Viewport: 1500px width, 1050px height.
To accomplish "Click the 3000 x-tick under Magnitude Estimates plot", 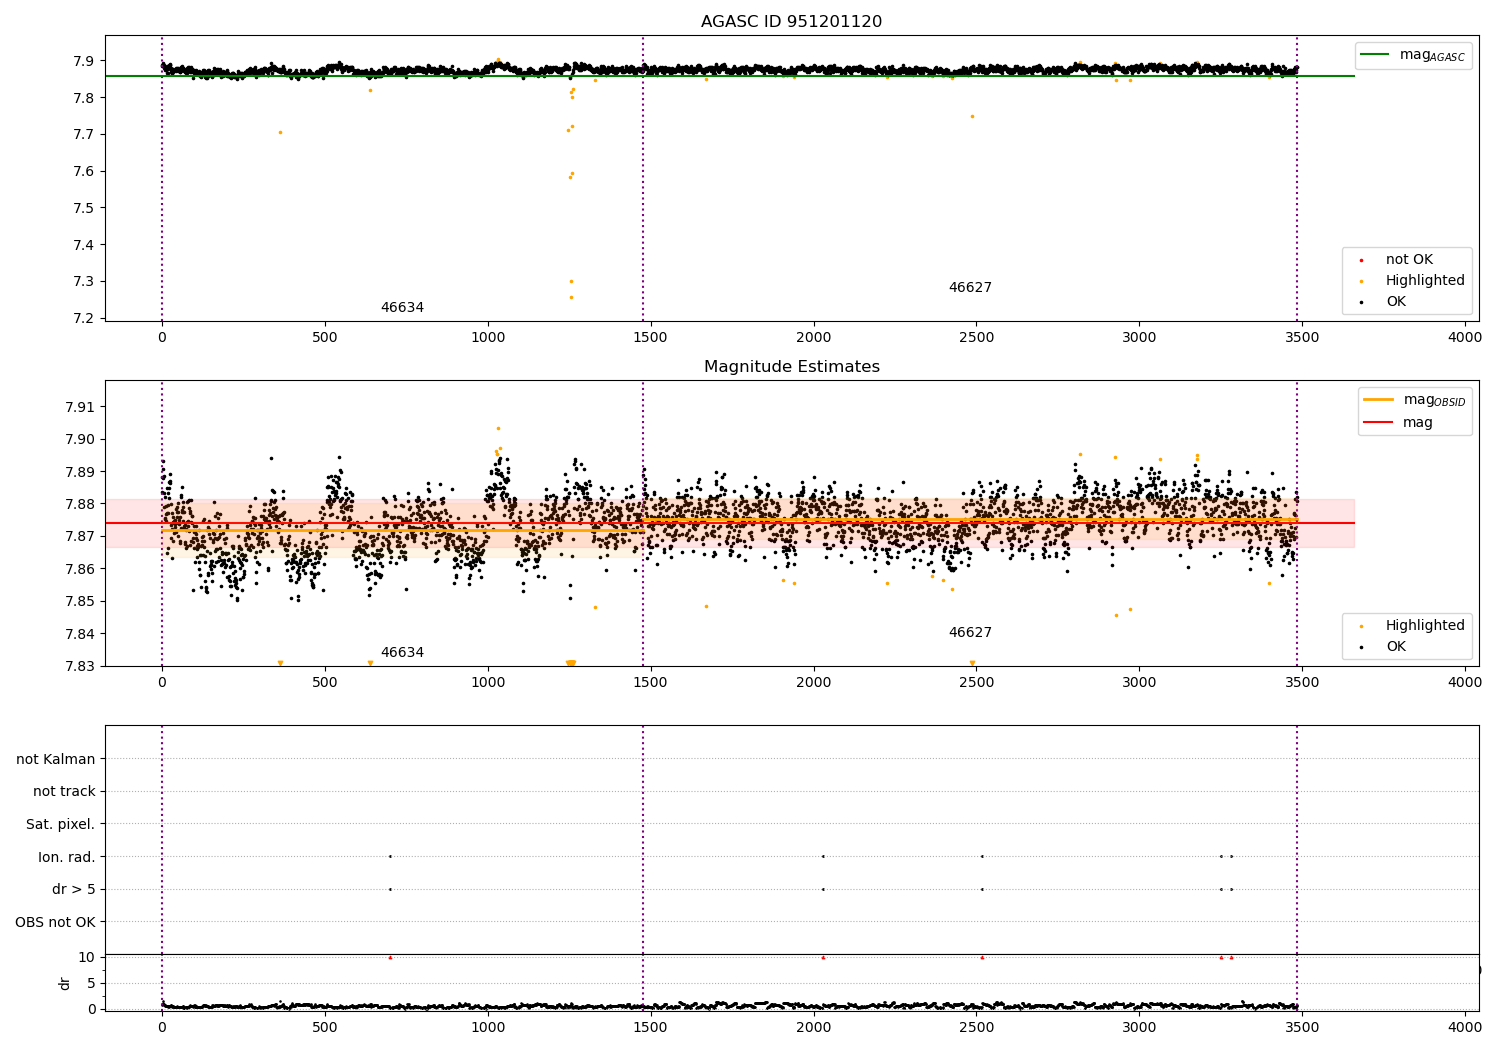I will pyautogui.click(x=1139, y=683).
